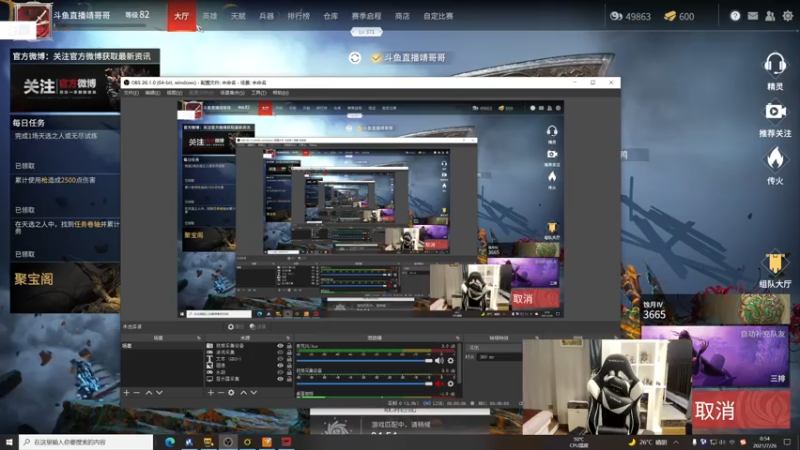The width and height of the screenshot is (800, 450).
Task: Open the mail envelope icon in game header
Action: pyautogui.click(x=753, y=16)
